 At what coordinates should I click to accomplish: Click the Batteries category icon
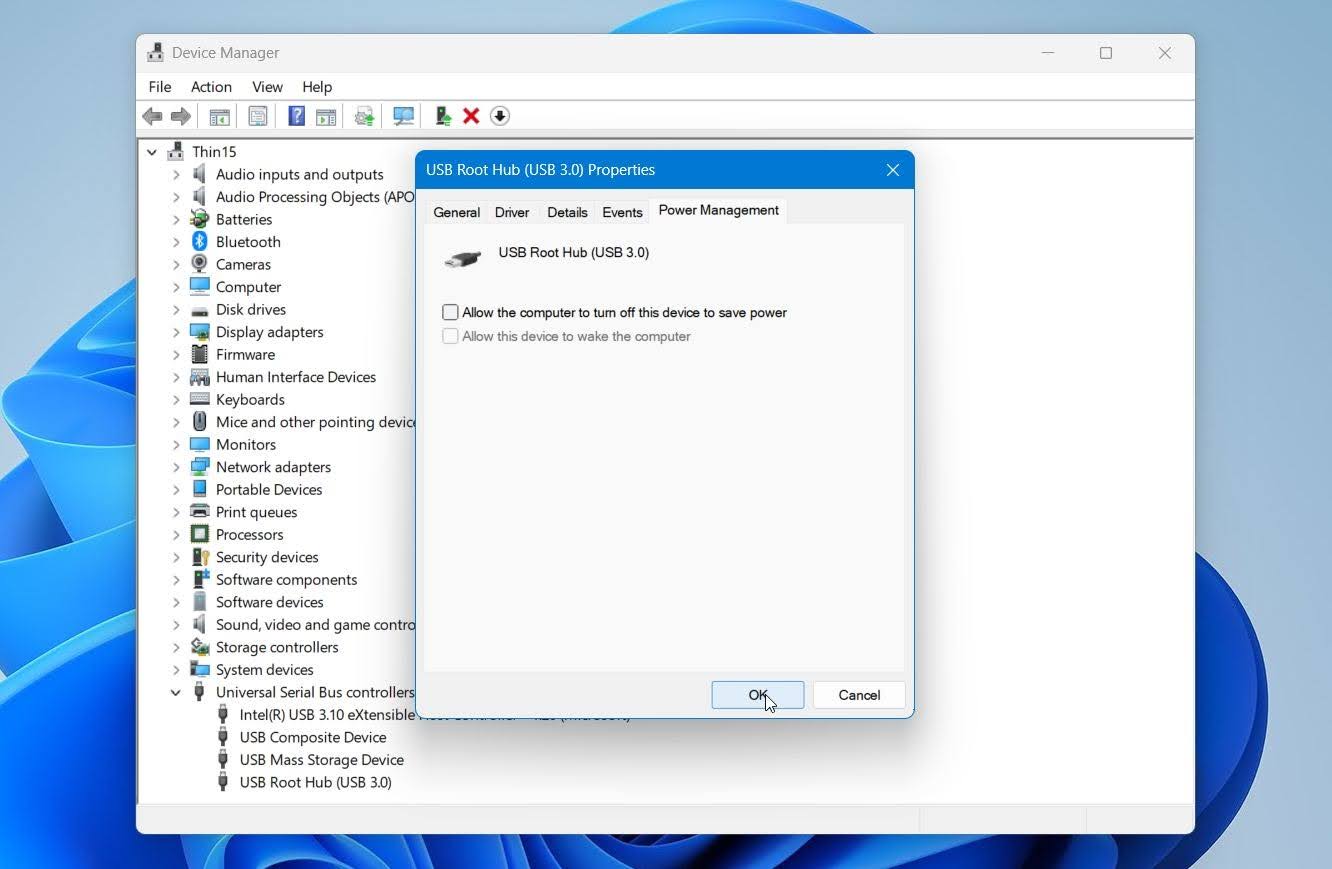click(x=200, y=219)
